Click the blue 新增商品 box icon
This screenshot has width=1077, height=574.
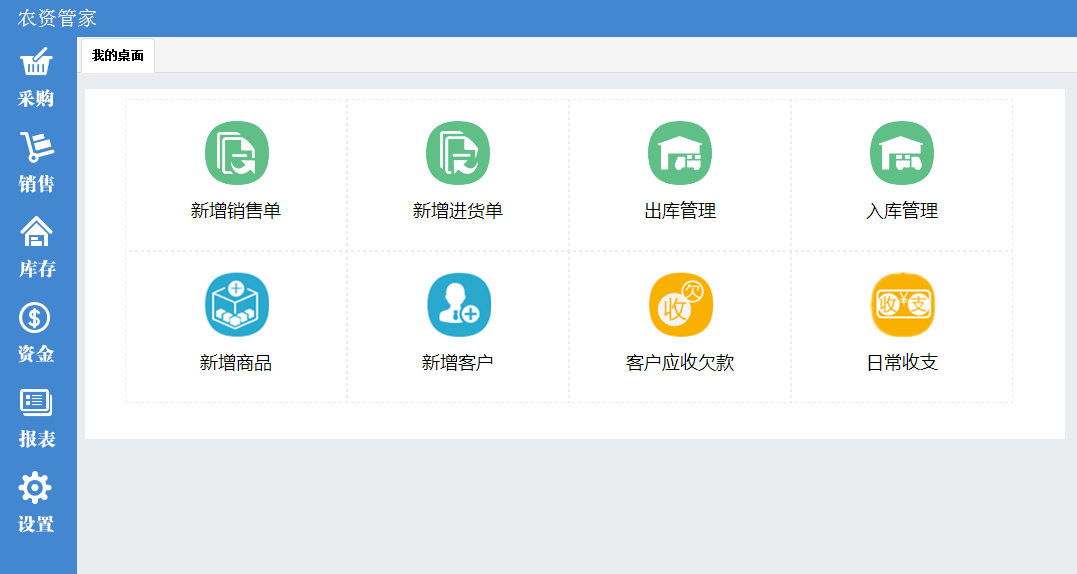click(x=237, y=305)
